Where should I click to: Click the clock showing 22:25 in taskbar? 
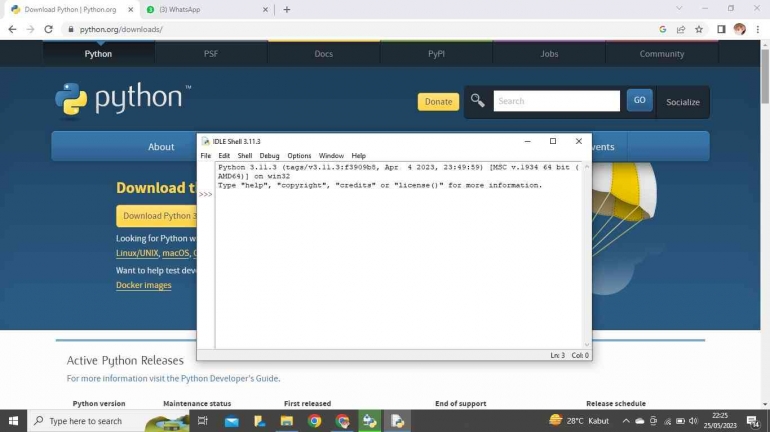pos(719,421)
